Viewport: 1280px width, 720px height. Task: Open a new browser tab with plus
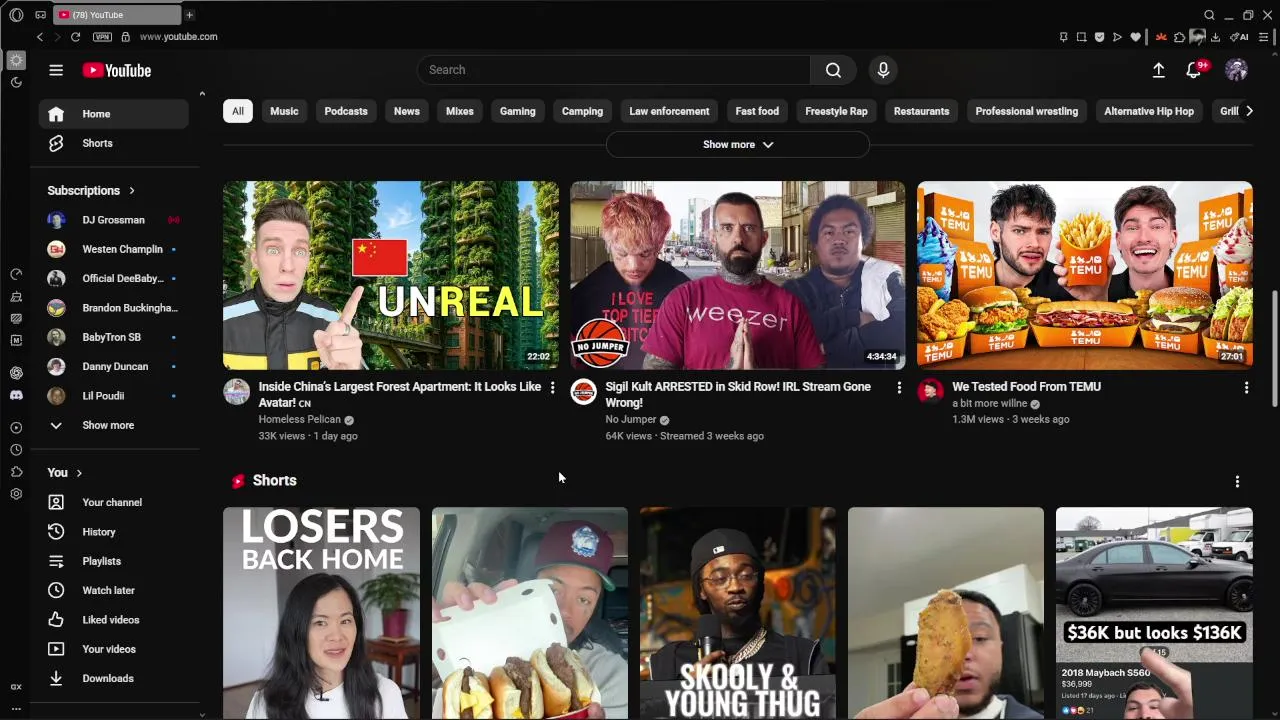(189, 15)
